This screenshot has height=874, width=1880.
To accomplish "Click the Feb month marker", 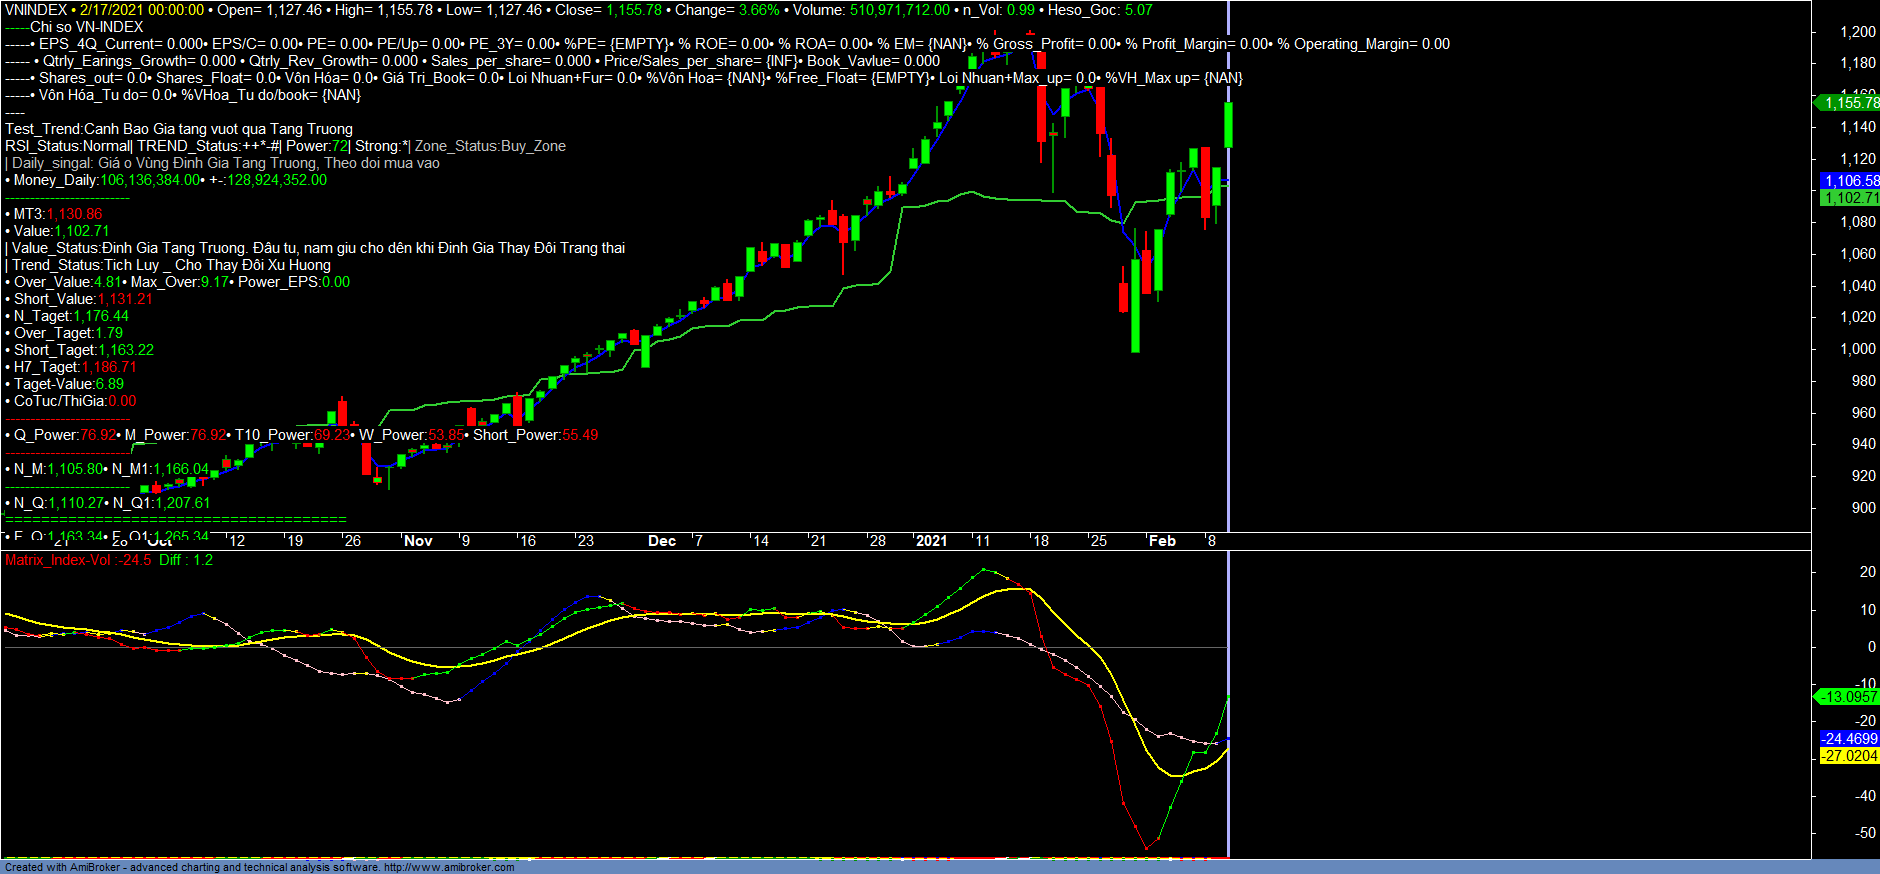I will (x=1162, y=541).
